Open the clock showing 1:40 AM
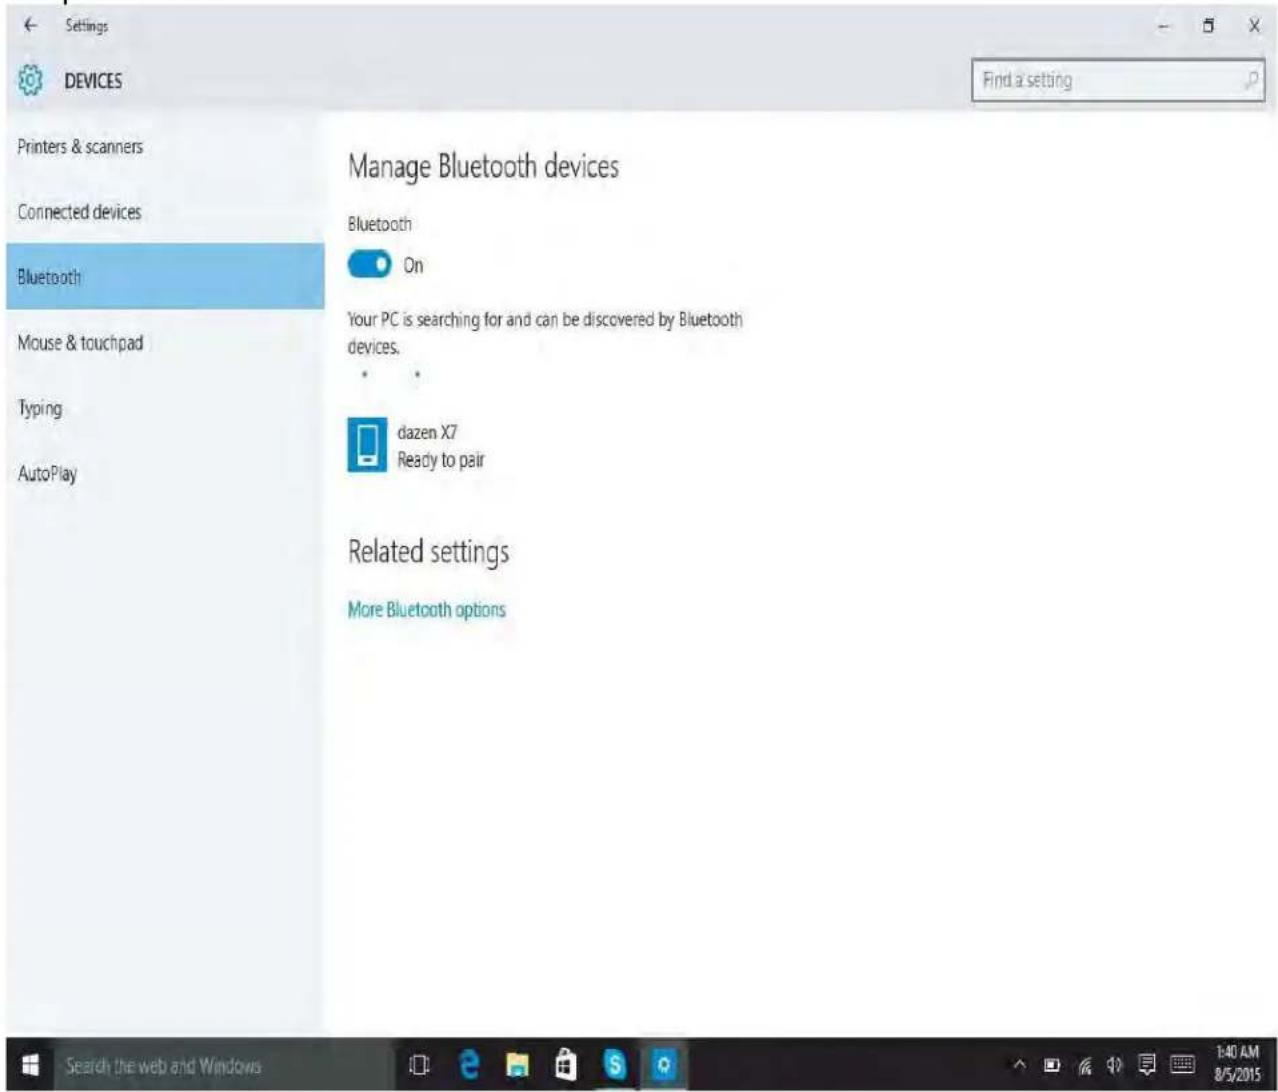Viewport: 1278px width, 1092px height. pos(1236,1066)
